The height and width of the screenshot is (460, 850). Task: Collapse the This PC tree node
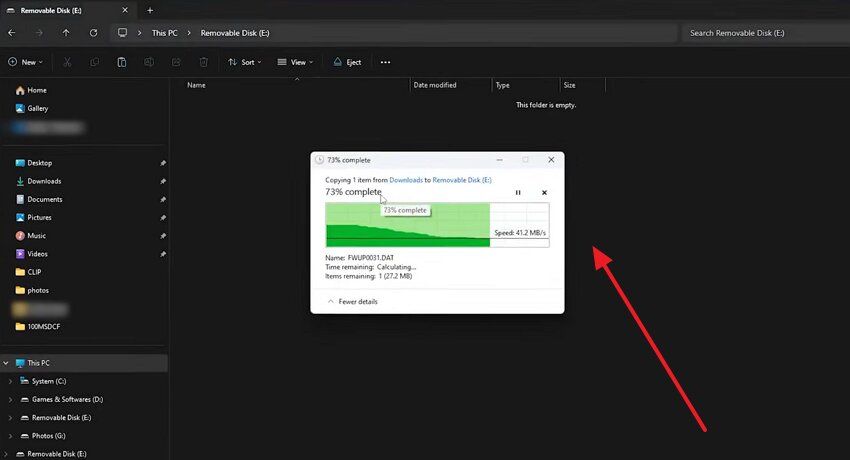(x=6, y=363)
